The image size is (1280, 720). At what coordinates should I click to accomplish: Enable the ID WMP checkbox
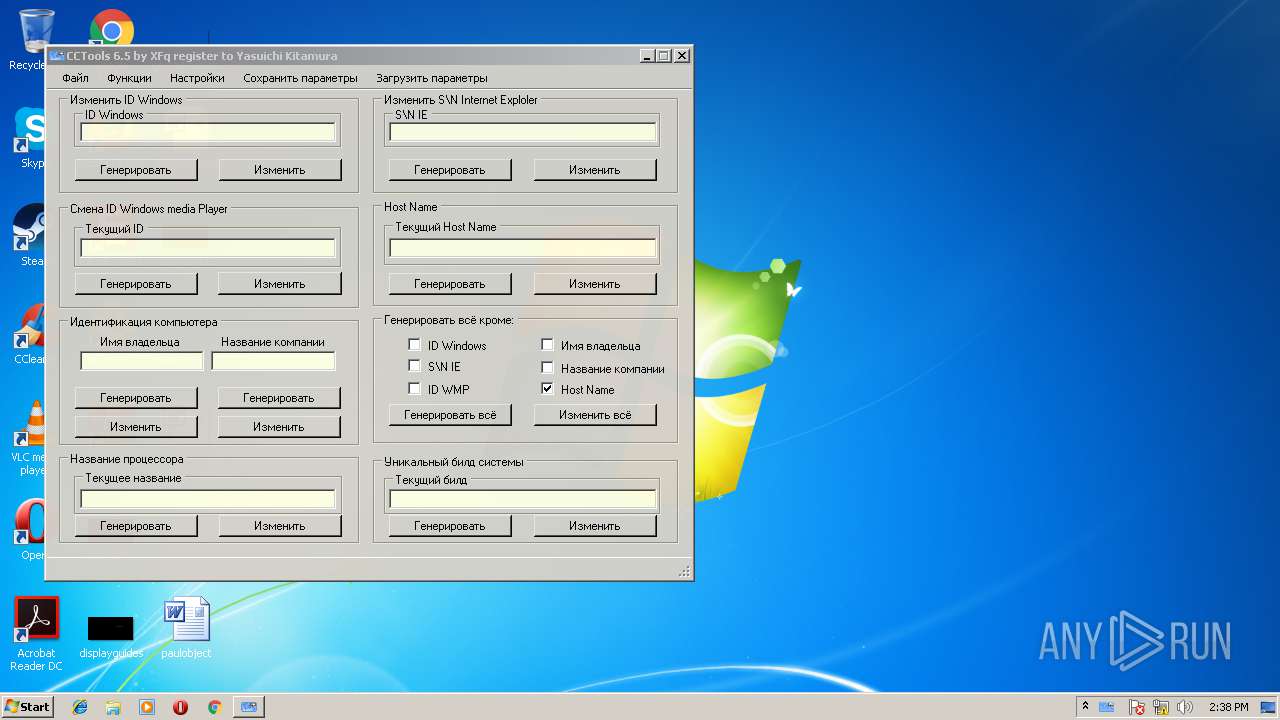click(x=415, y=389)
